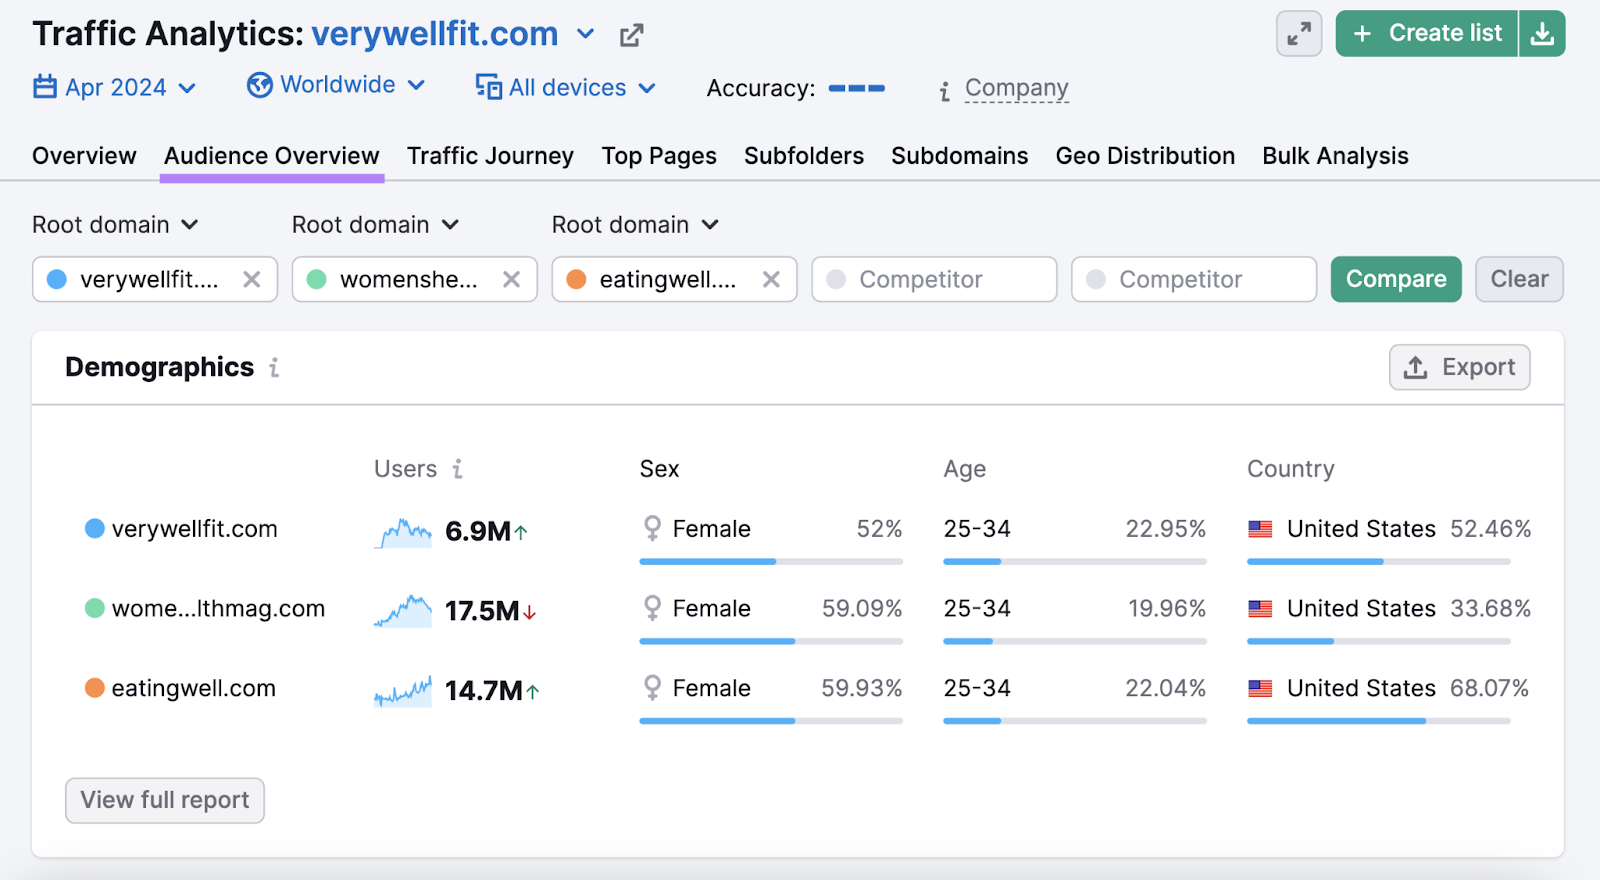Remove verywellfit domain with X icon
Image resolution: width=1600 pixels, height=880 pixels.
[252, 280]
